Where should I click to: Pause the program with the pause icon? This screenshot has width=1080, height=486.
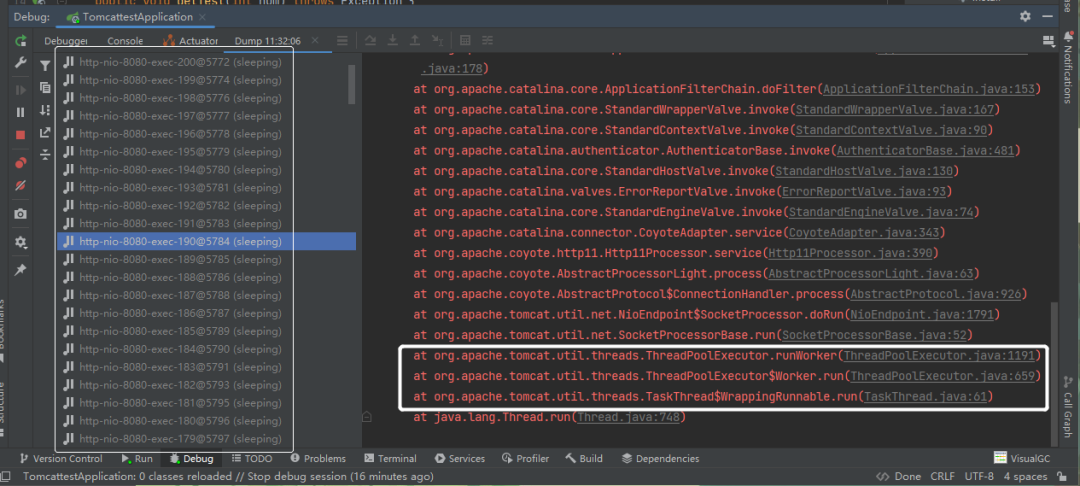21,112
